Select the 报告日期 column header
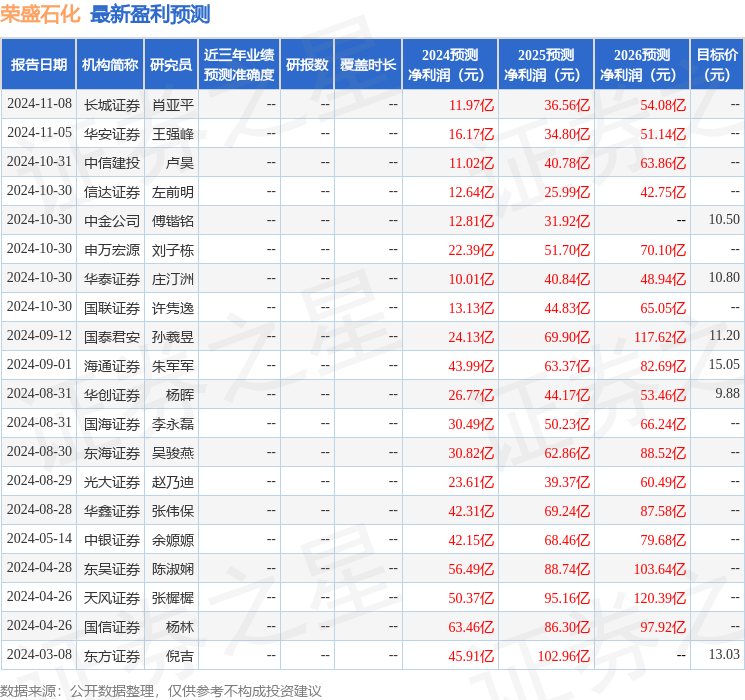Viewport: 745px width, 700px height. 38,65
